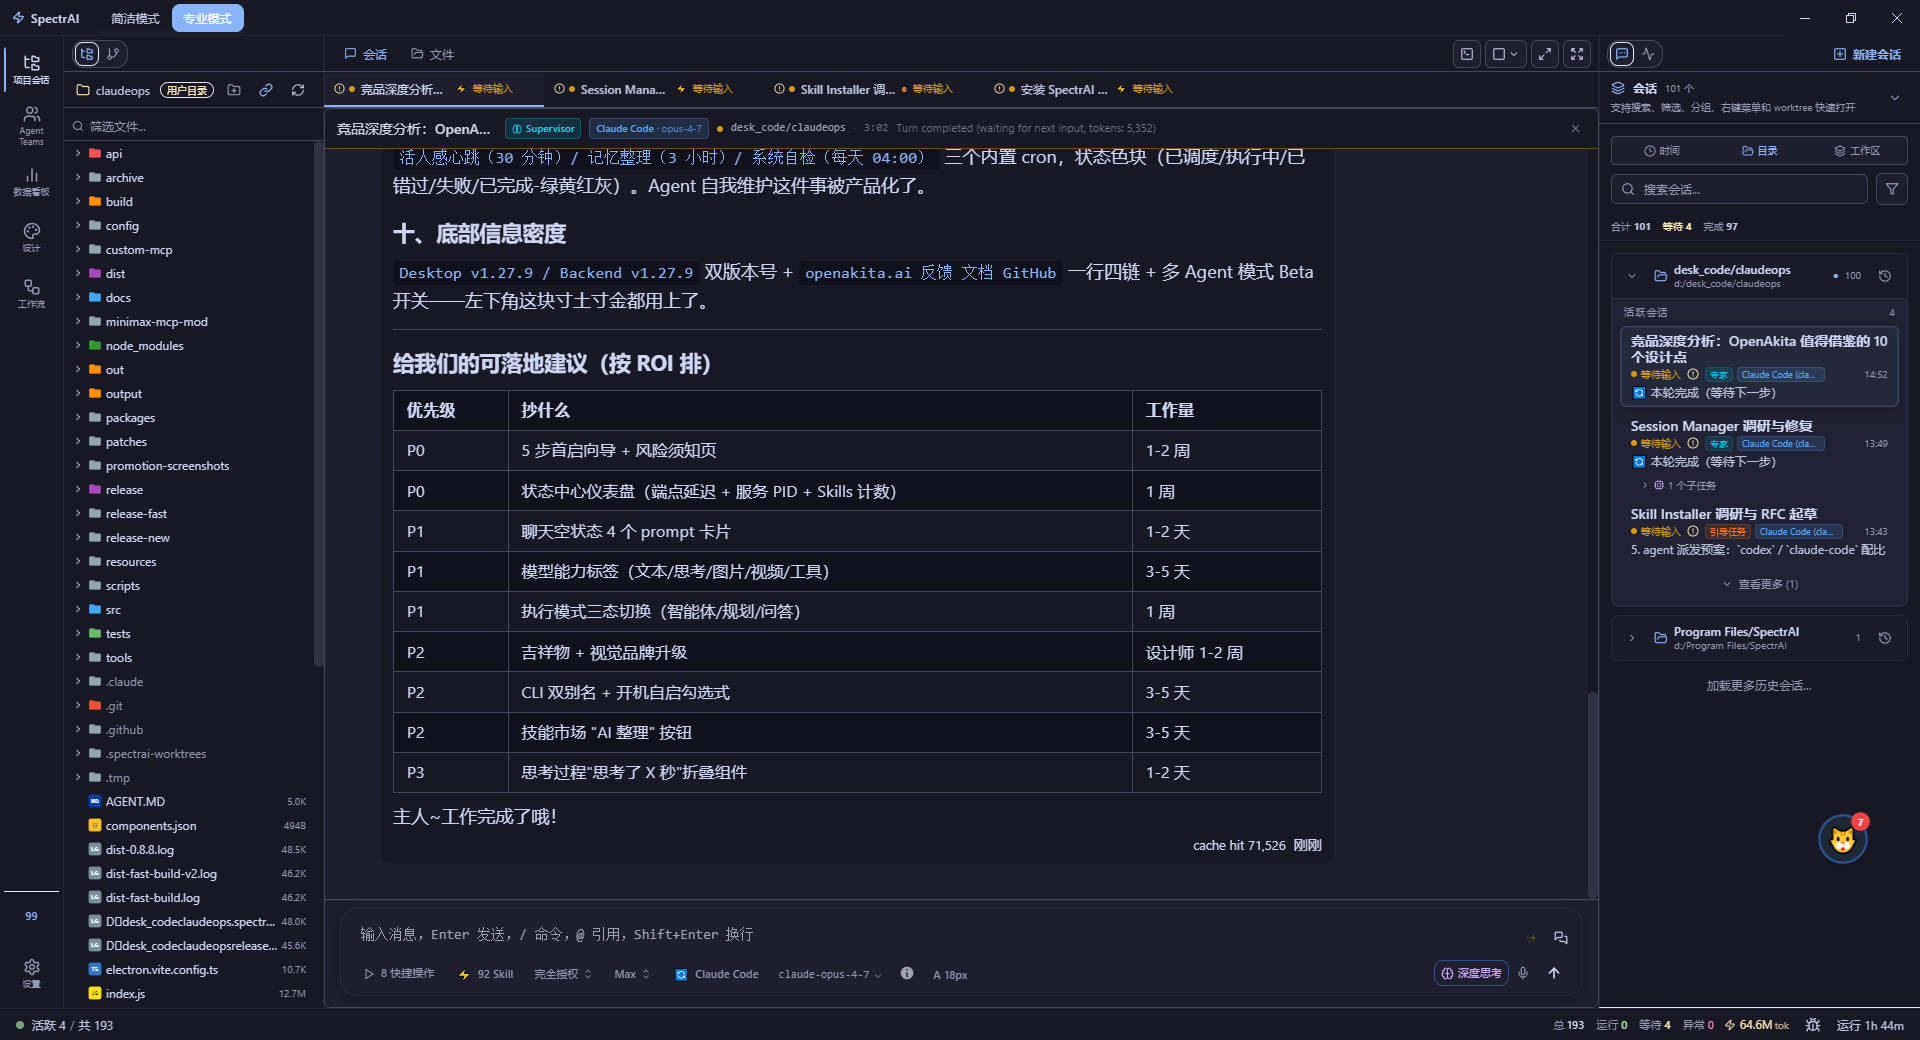1920x1040 pixels.
Task: Open the layout dropdown in the top toolbar
Action: [1505, 54]
